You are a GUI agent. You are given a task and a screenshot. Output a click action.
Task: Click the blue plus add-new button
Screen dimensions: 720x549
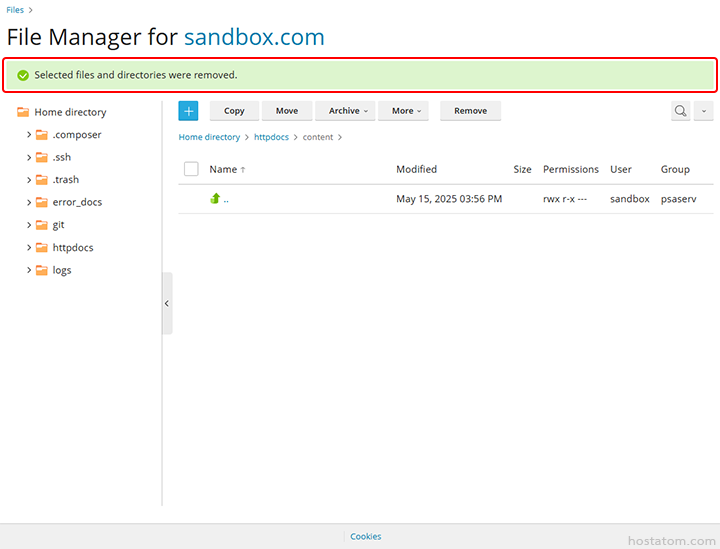pyautogui.click(x=189, y=111)
